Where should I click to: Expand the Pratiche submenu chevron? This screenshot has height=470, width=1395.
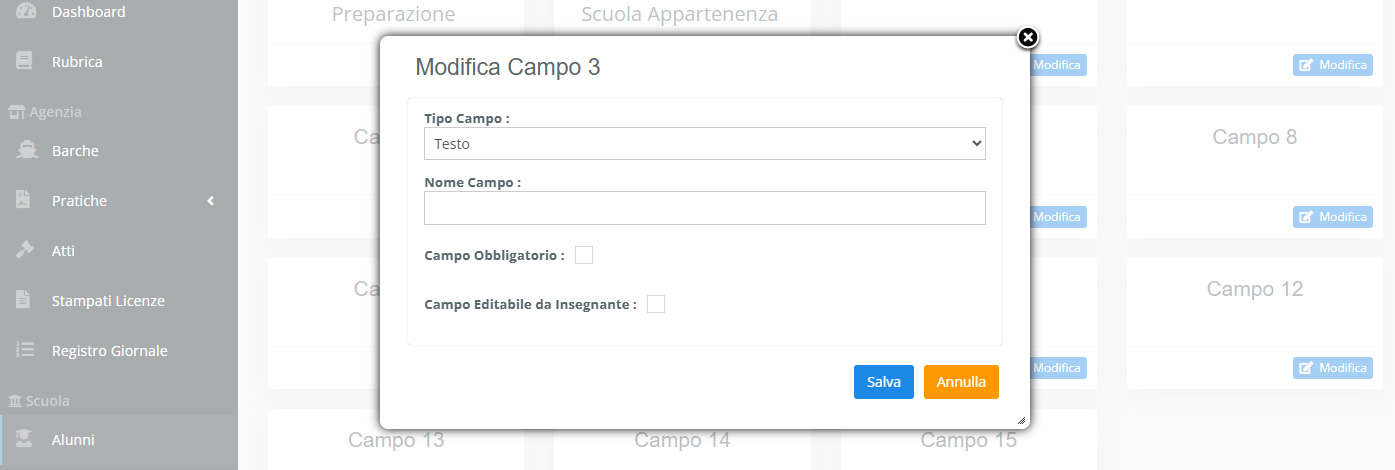click(211, 201)
